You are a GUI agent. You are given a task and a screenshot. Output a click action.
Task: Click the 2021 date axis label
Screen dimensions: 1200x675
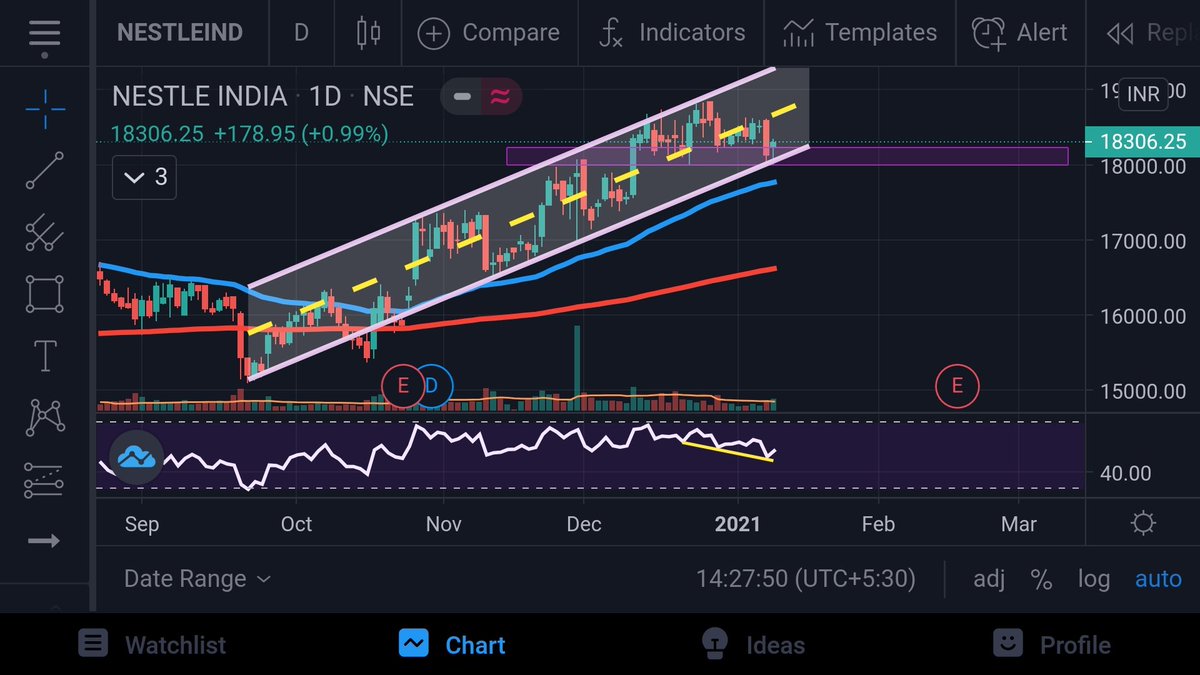(x=738, y=524)
